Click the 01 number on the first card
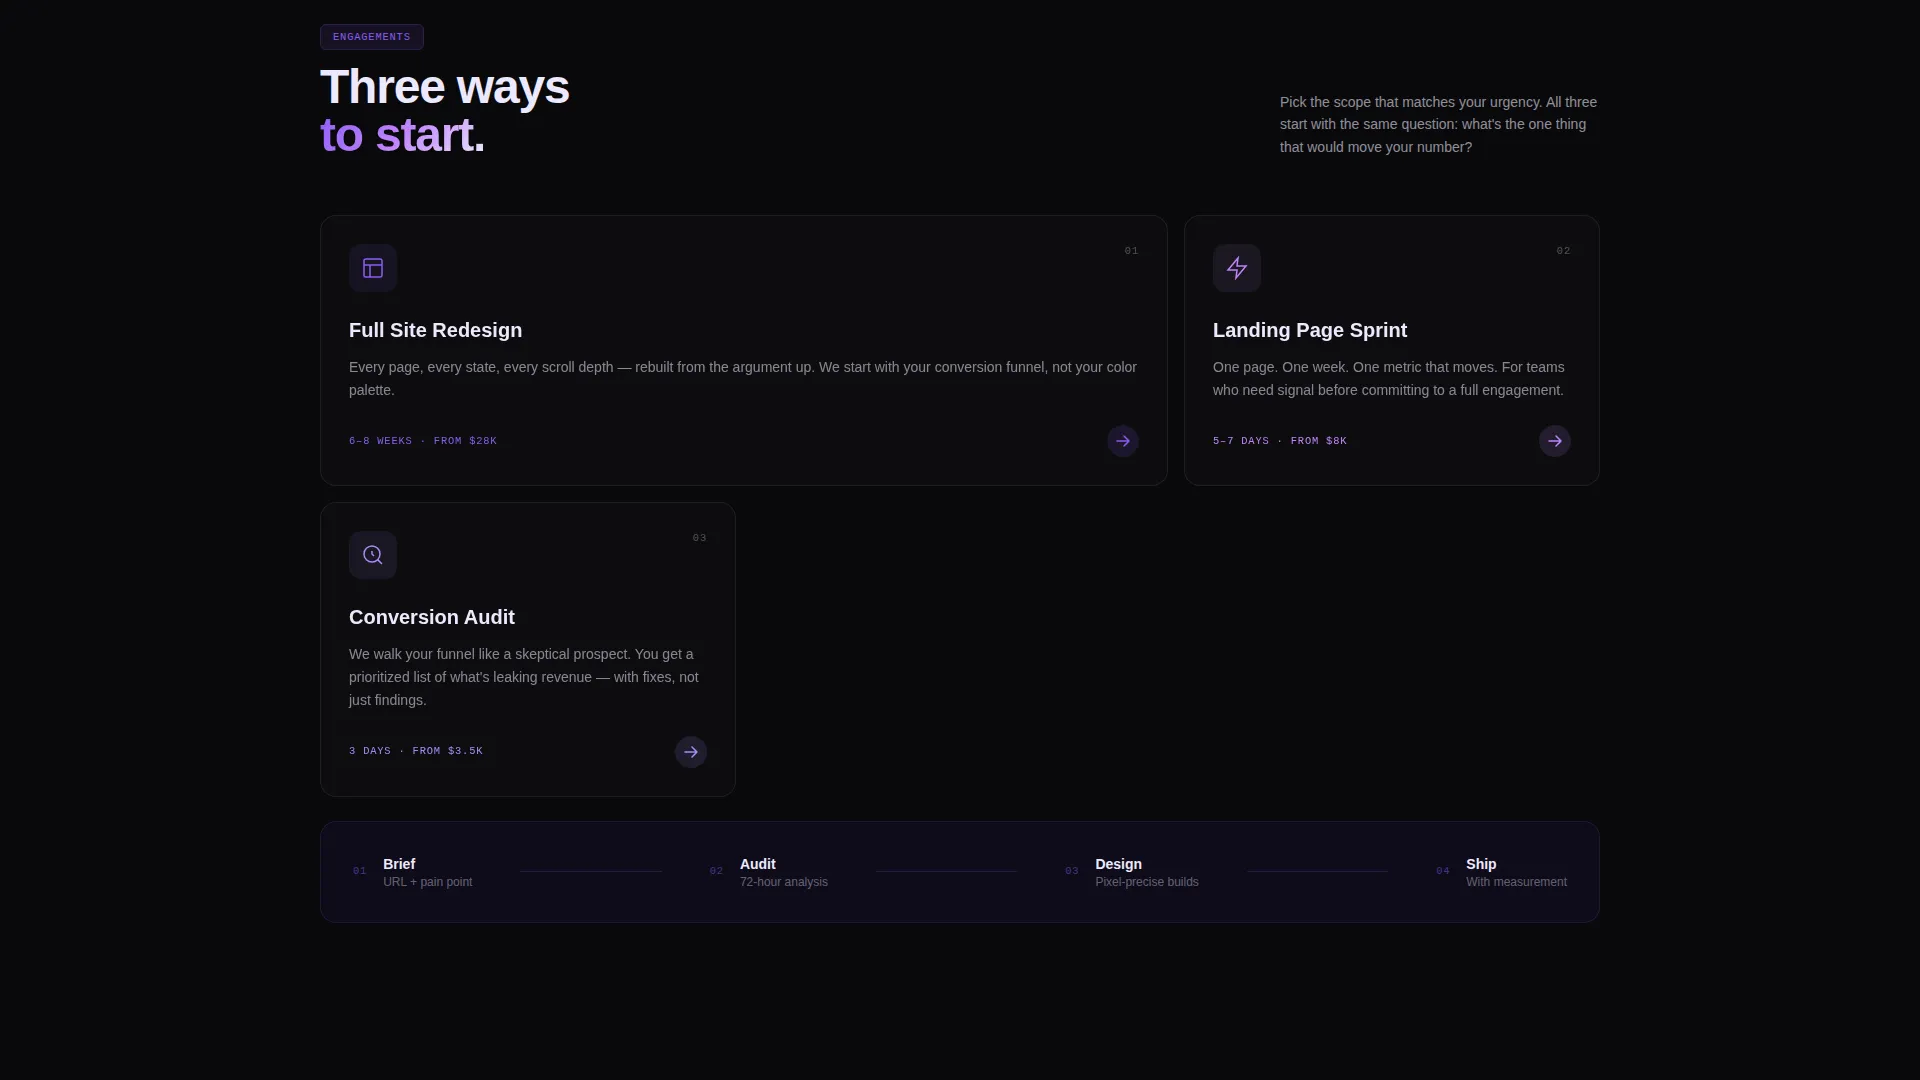Image resolution: width=1920 pixels, height=1080 pixels. click(x=1131, y=251)
